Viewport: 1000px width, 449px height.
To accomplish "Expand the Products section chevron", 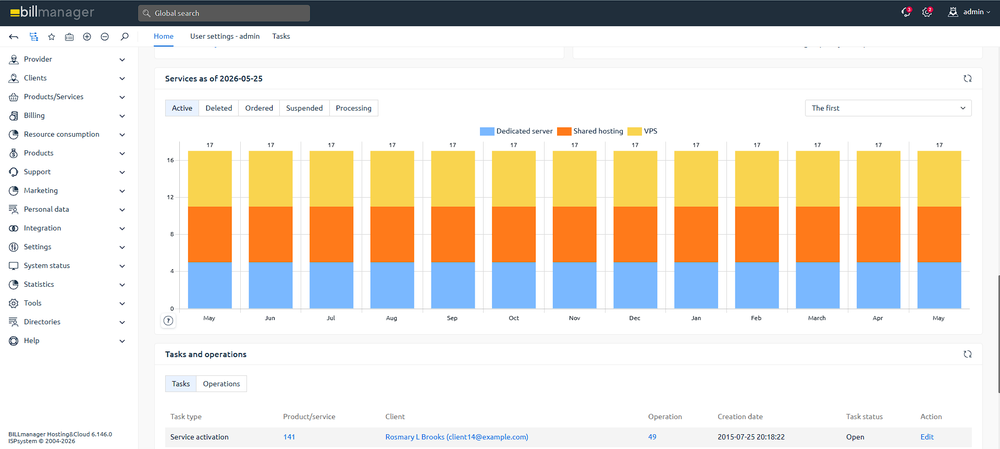I will tap(122, 154).
